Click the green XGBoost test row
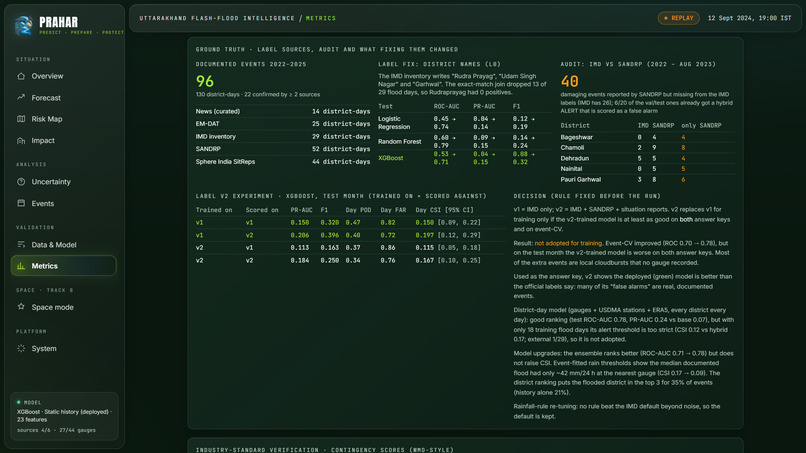 coord(464,158)
